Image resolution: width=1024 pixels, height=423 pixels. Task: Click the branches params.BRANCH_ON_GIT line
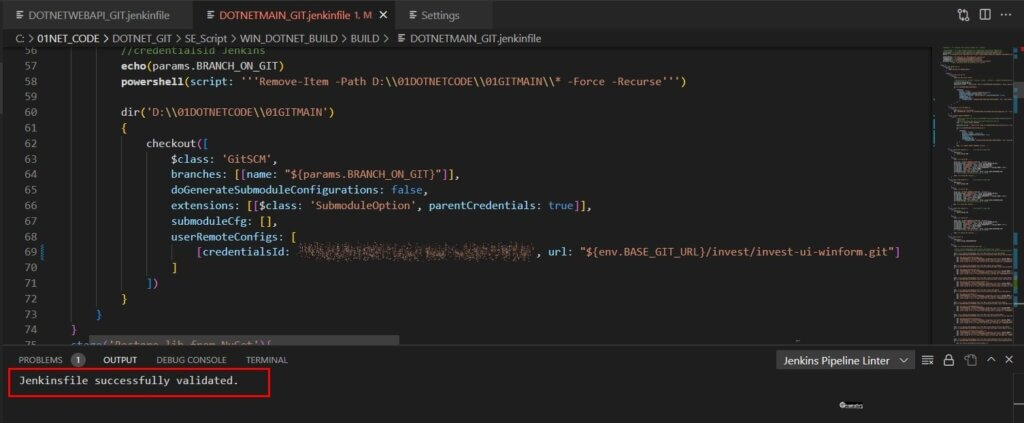tap(315, 174)
